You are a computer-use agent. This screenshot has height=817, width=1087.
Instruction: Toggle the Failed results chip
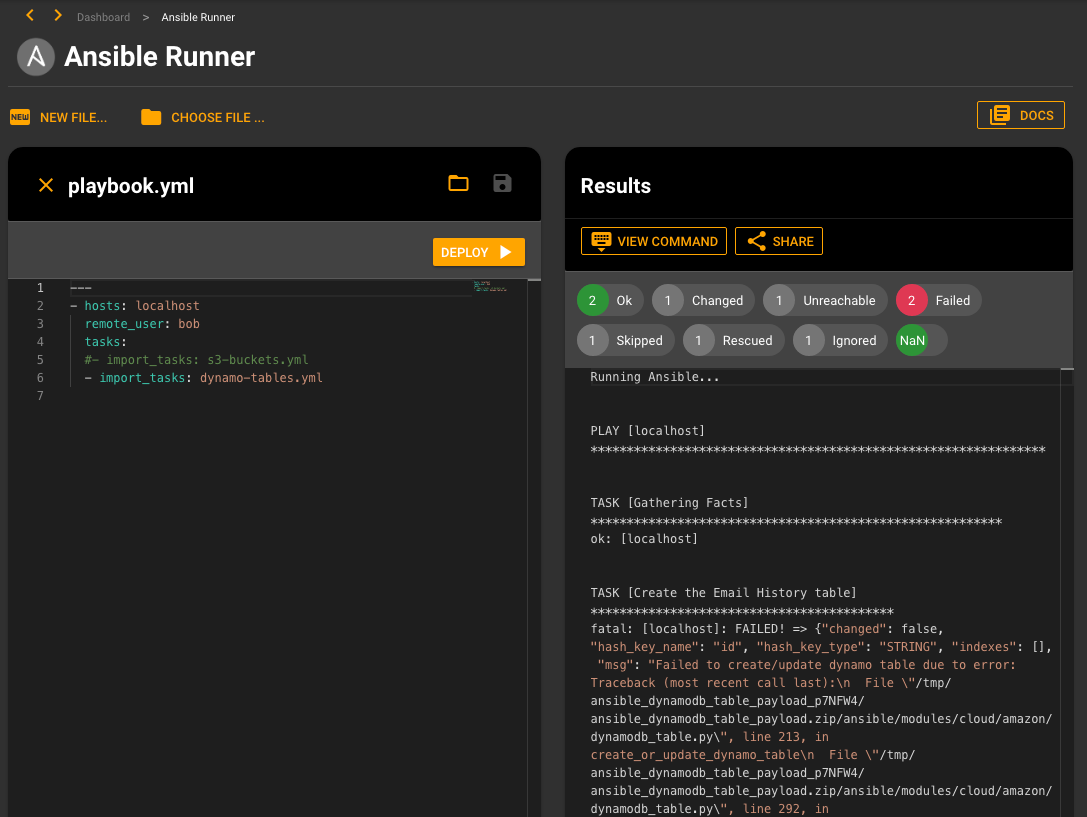[937, 300]
